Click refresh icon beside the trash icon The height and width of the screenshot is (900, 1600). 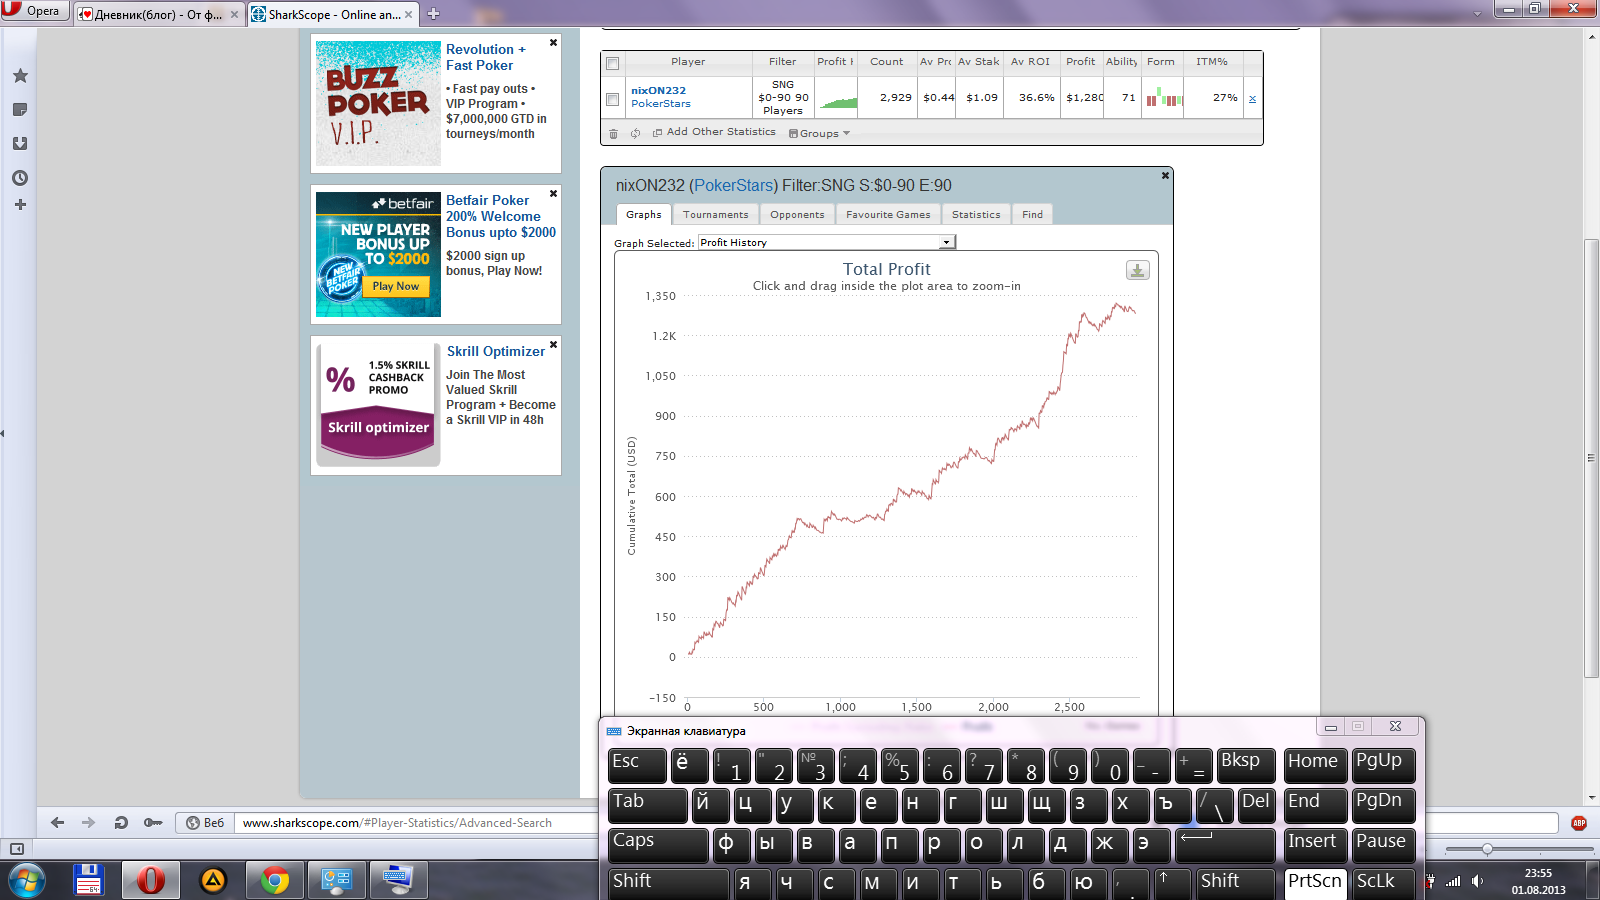635,133
